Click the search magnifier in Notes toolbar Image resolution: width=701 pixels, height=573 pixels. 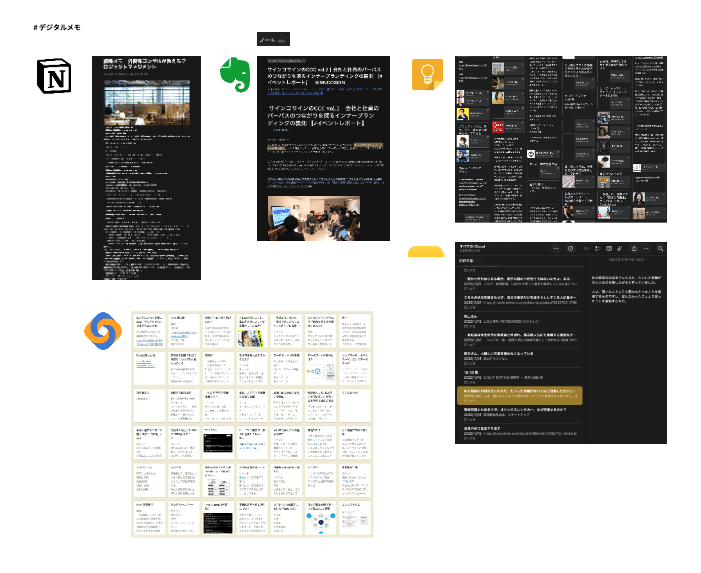[x=661, y=248]
